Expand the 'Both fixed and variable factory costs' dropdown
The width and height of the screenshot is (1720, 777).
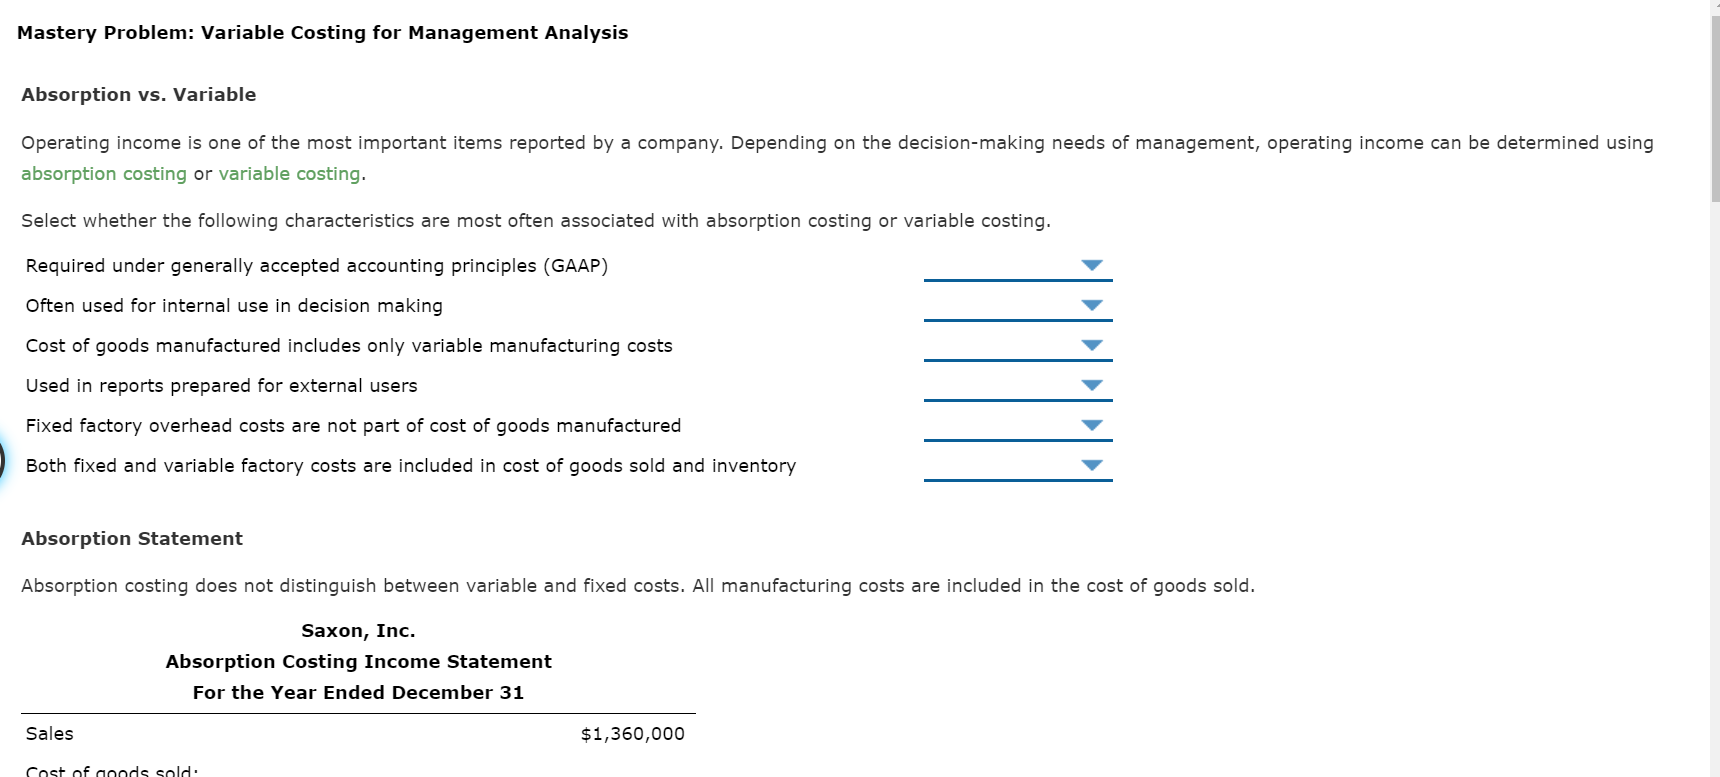pyautogui.click(x=1093, y=465)
